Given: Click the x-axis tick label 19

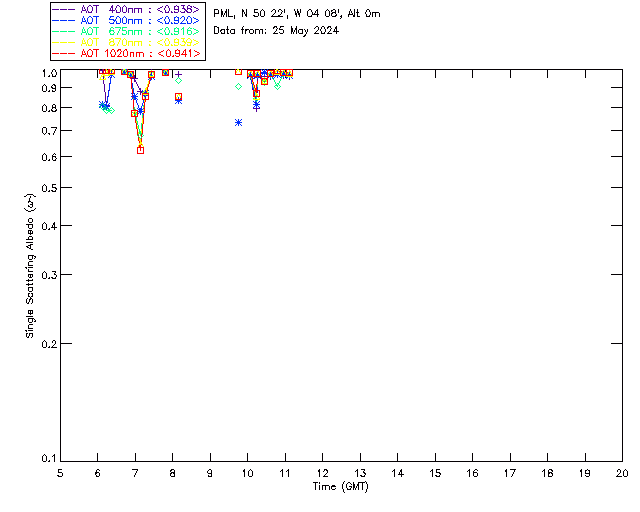Looking at the screenshot, I should [x=585, y=473].
